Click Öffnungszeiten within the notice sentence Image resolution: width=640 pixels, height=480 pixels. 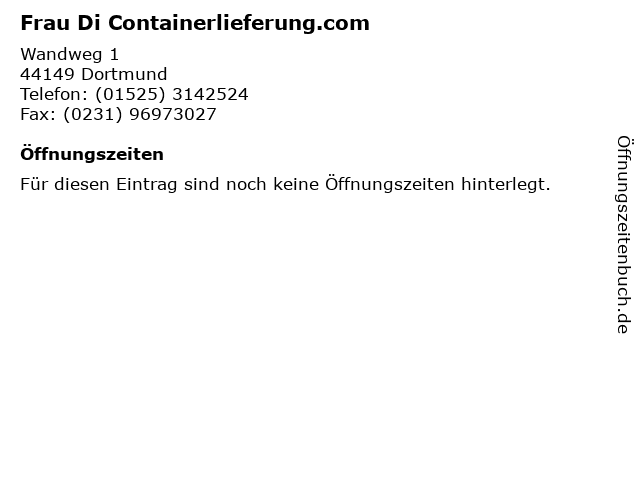390,184
